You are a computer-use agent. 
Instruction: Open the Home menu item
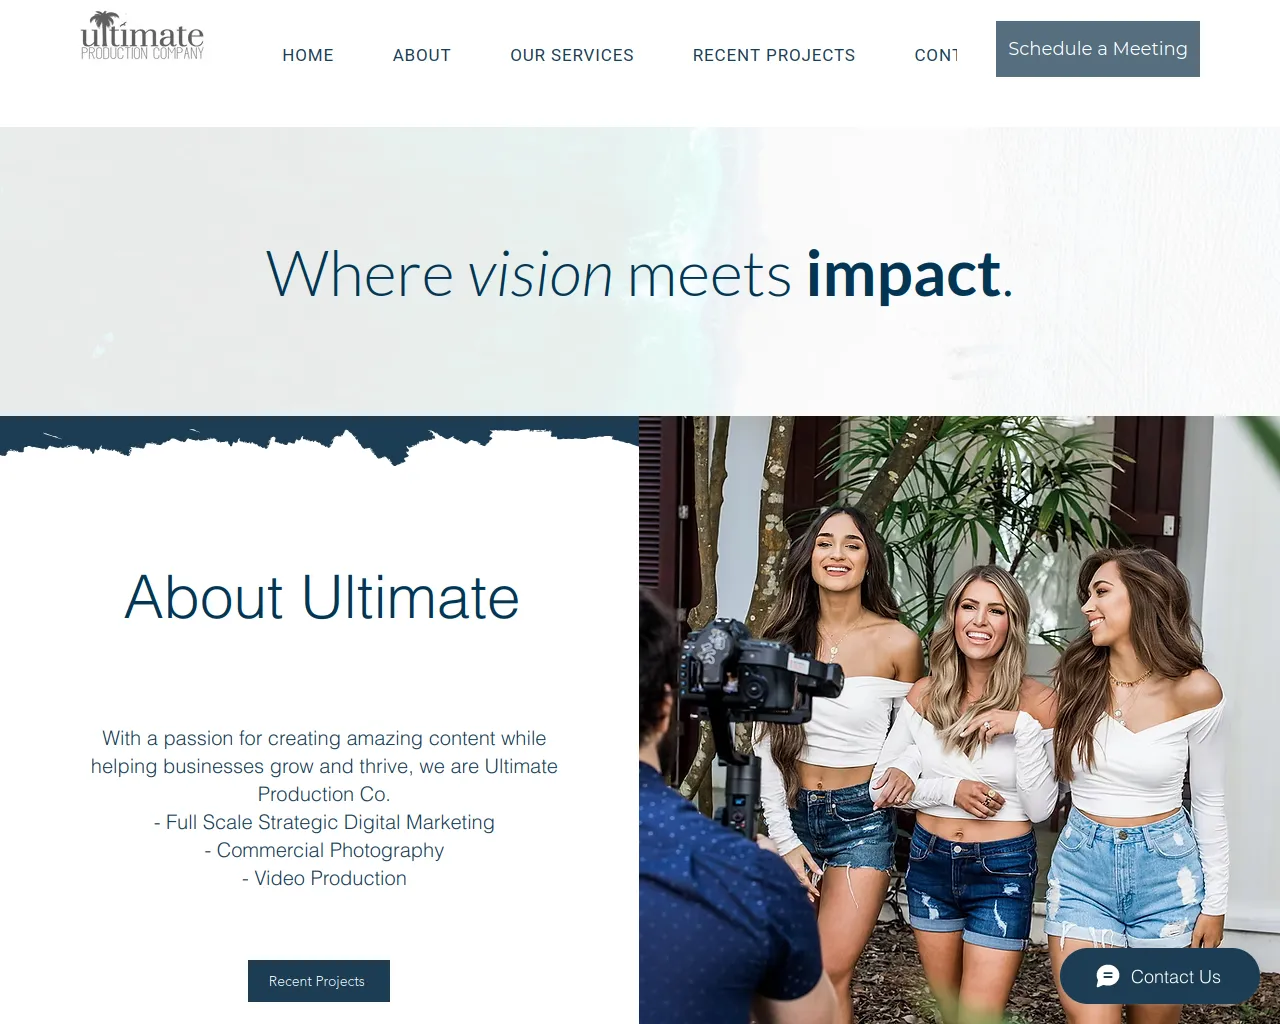(x=308, y=55)
